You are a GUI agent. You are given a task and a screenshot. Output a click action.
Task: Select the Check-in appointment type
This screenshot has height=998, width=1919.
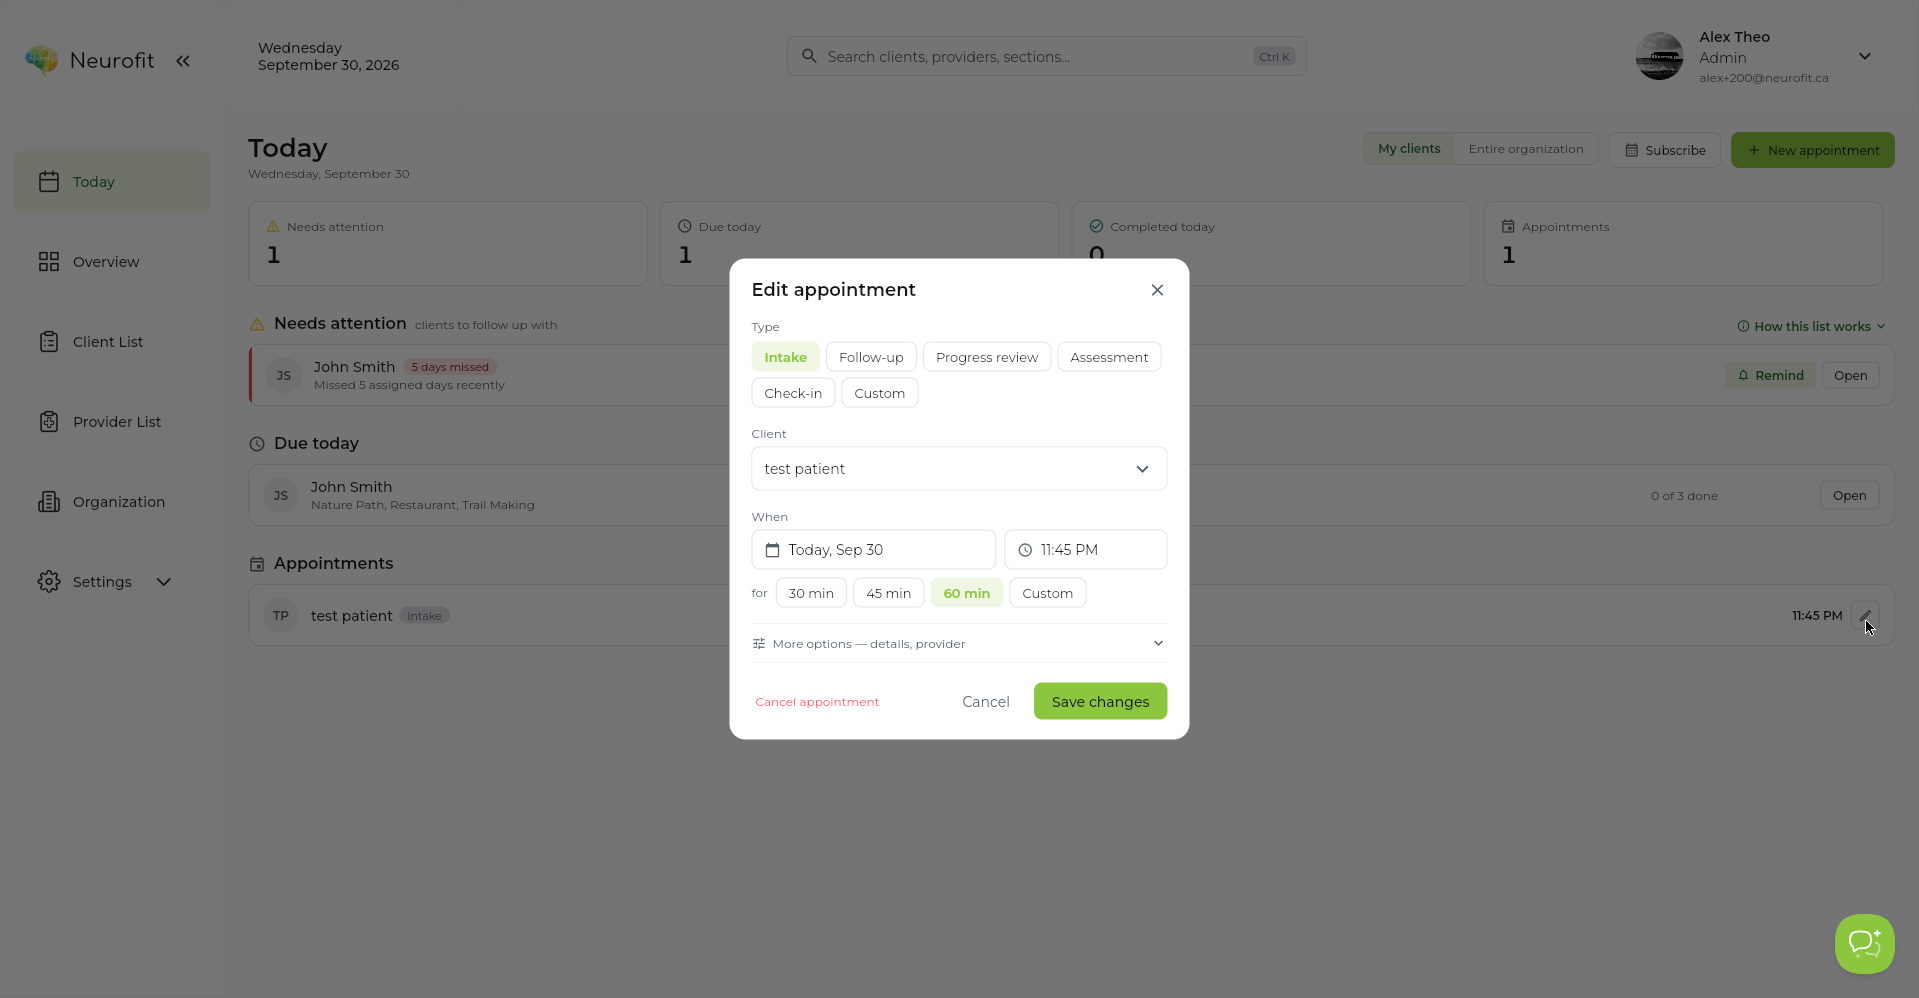point(793,393)
